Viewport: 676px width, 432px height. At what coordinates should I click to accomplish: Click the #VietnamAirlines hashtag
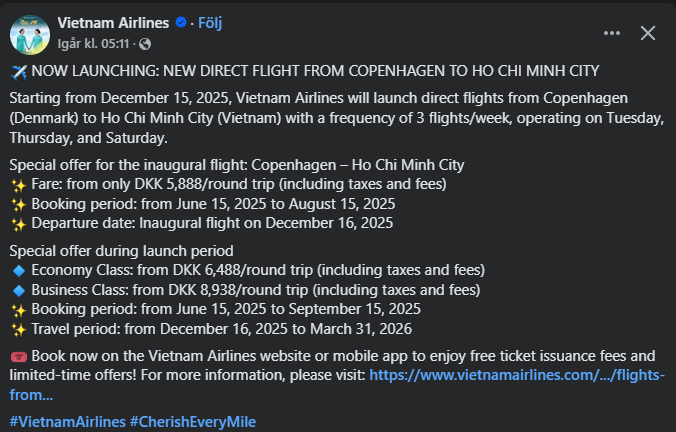coord(67,421)
